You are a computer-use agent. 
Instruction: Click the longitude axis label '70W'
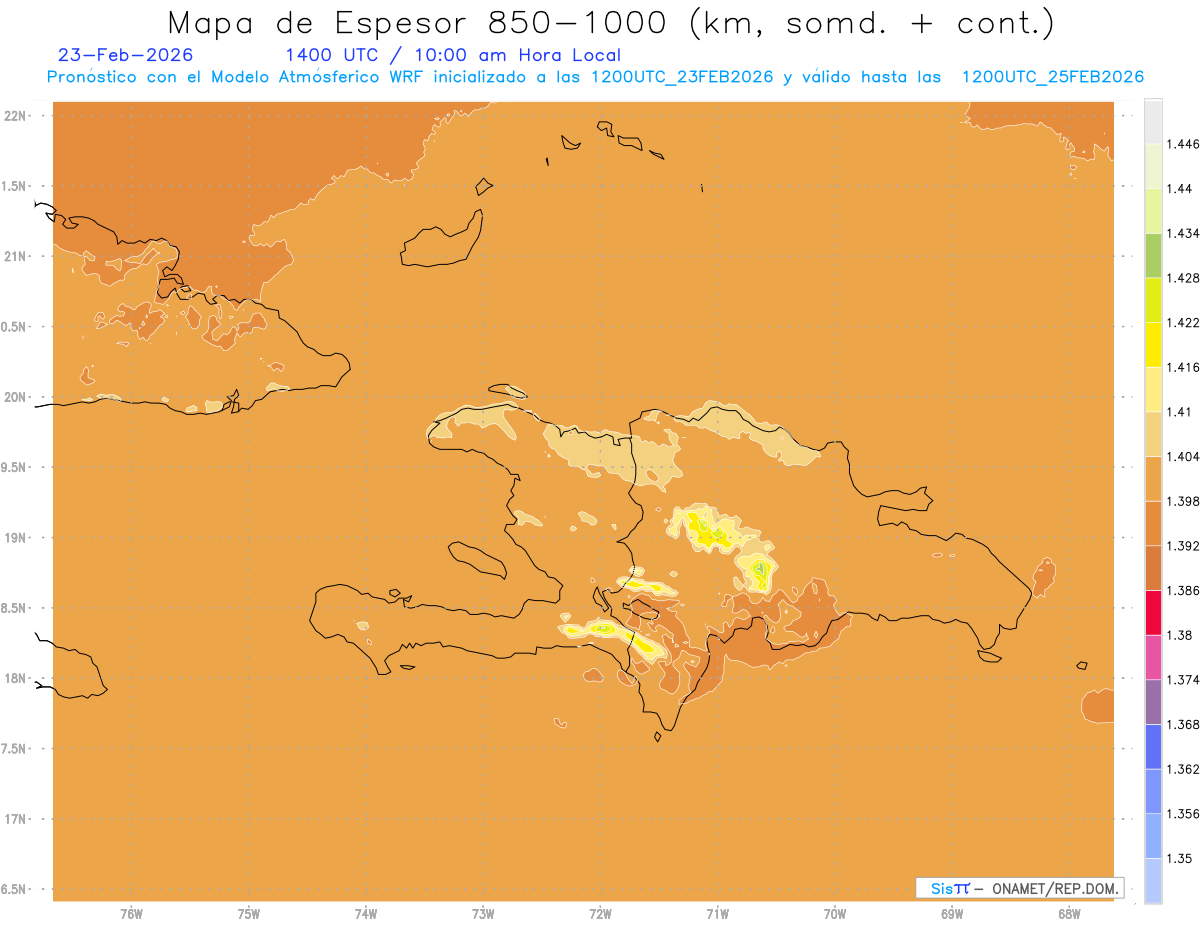835,913
